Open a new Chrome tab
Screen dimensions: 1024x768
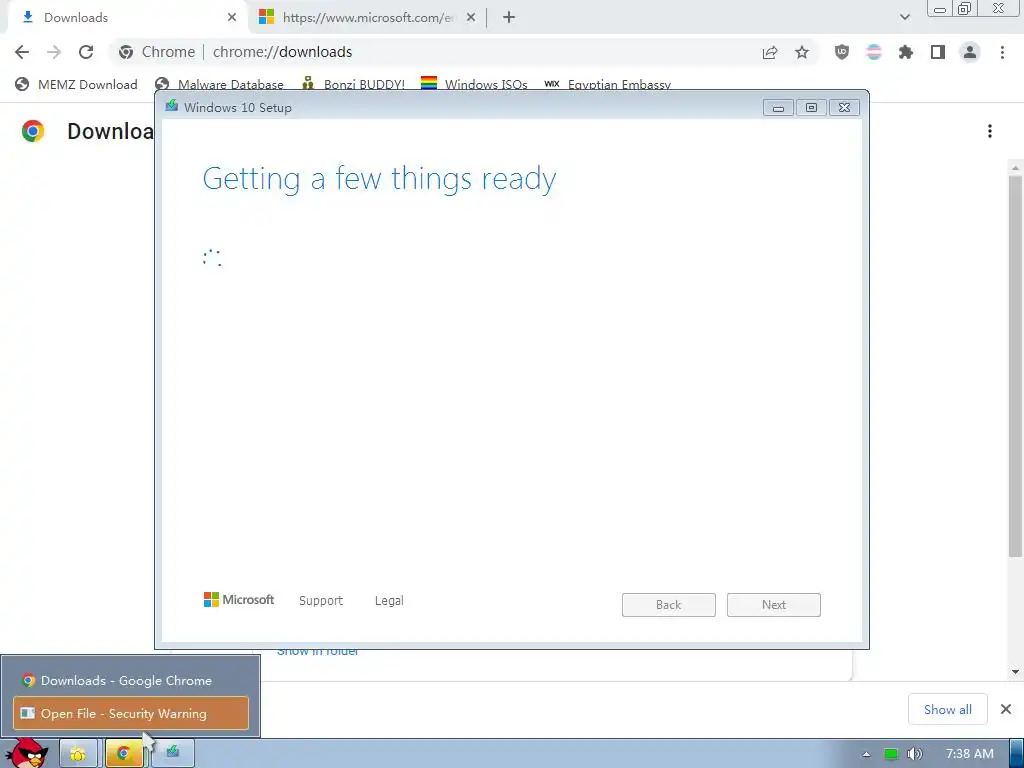click(509, 18)
